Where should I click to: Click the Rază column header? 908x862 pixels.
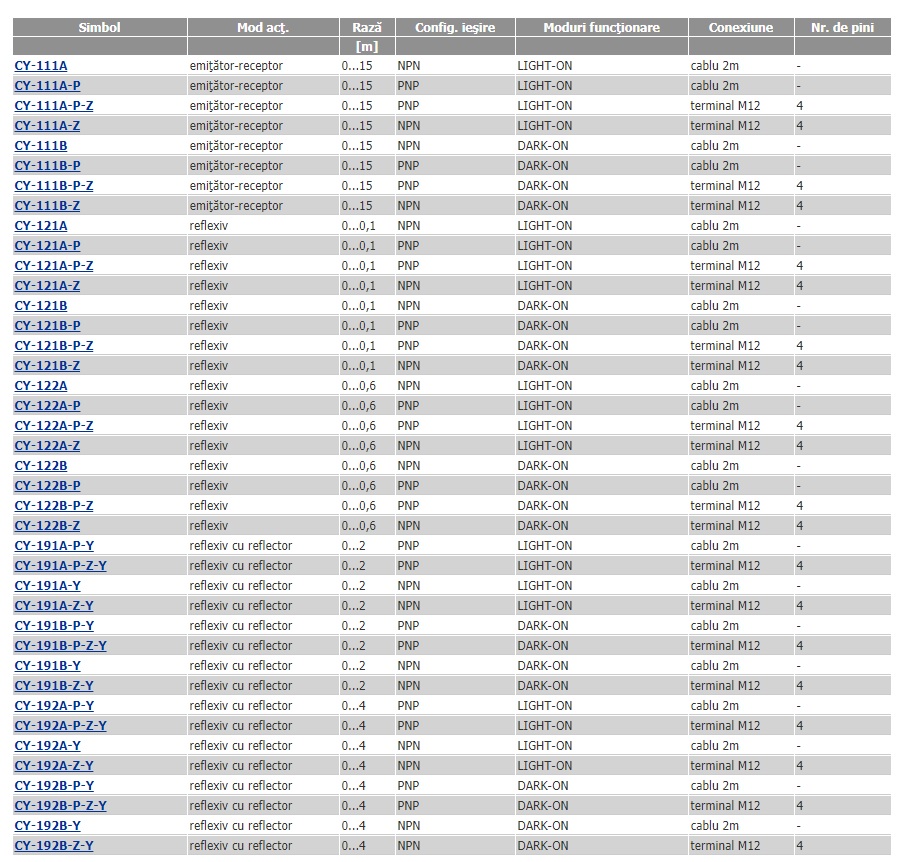point(367,27)
